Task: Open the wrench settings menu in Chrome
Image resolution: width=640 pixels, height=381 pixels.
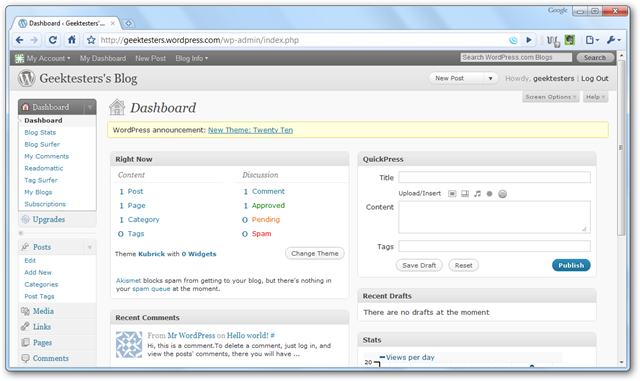Action: (613, 40)
